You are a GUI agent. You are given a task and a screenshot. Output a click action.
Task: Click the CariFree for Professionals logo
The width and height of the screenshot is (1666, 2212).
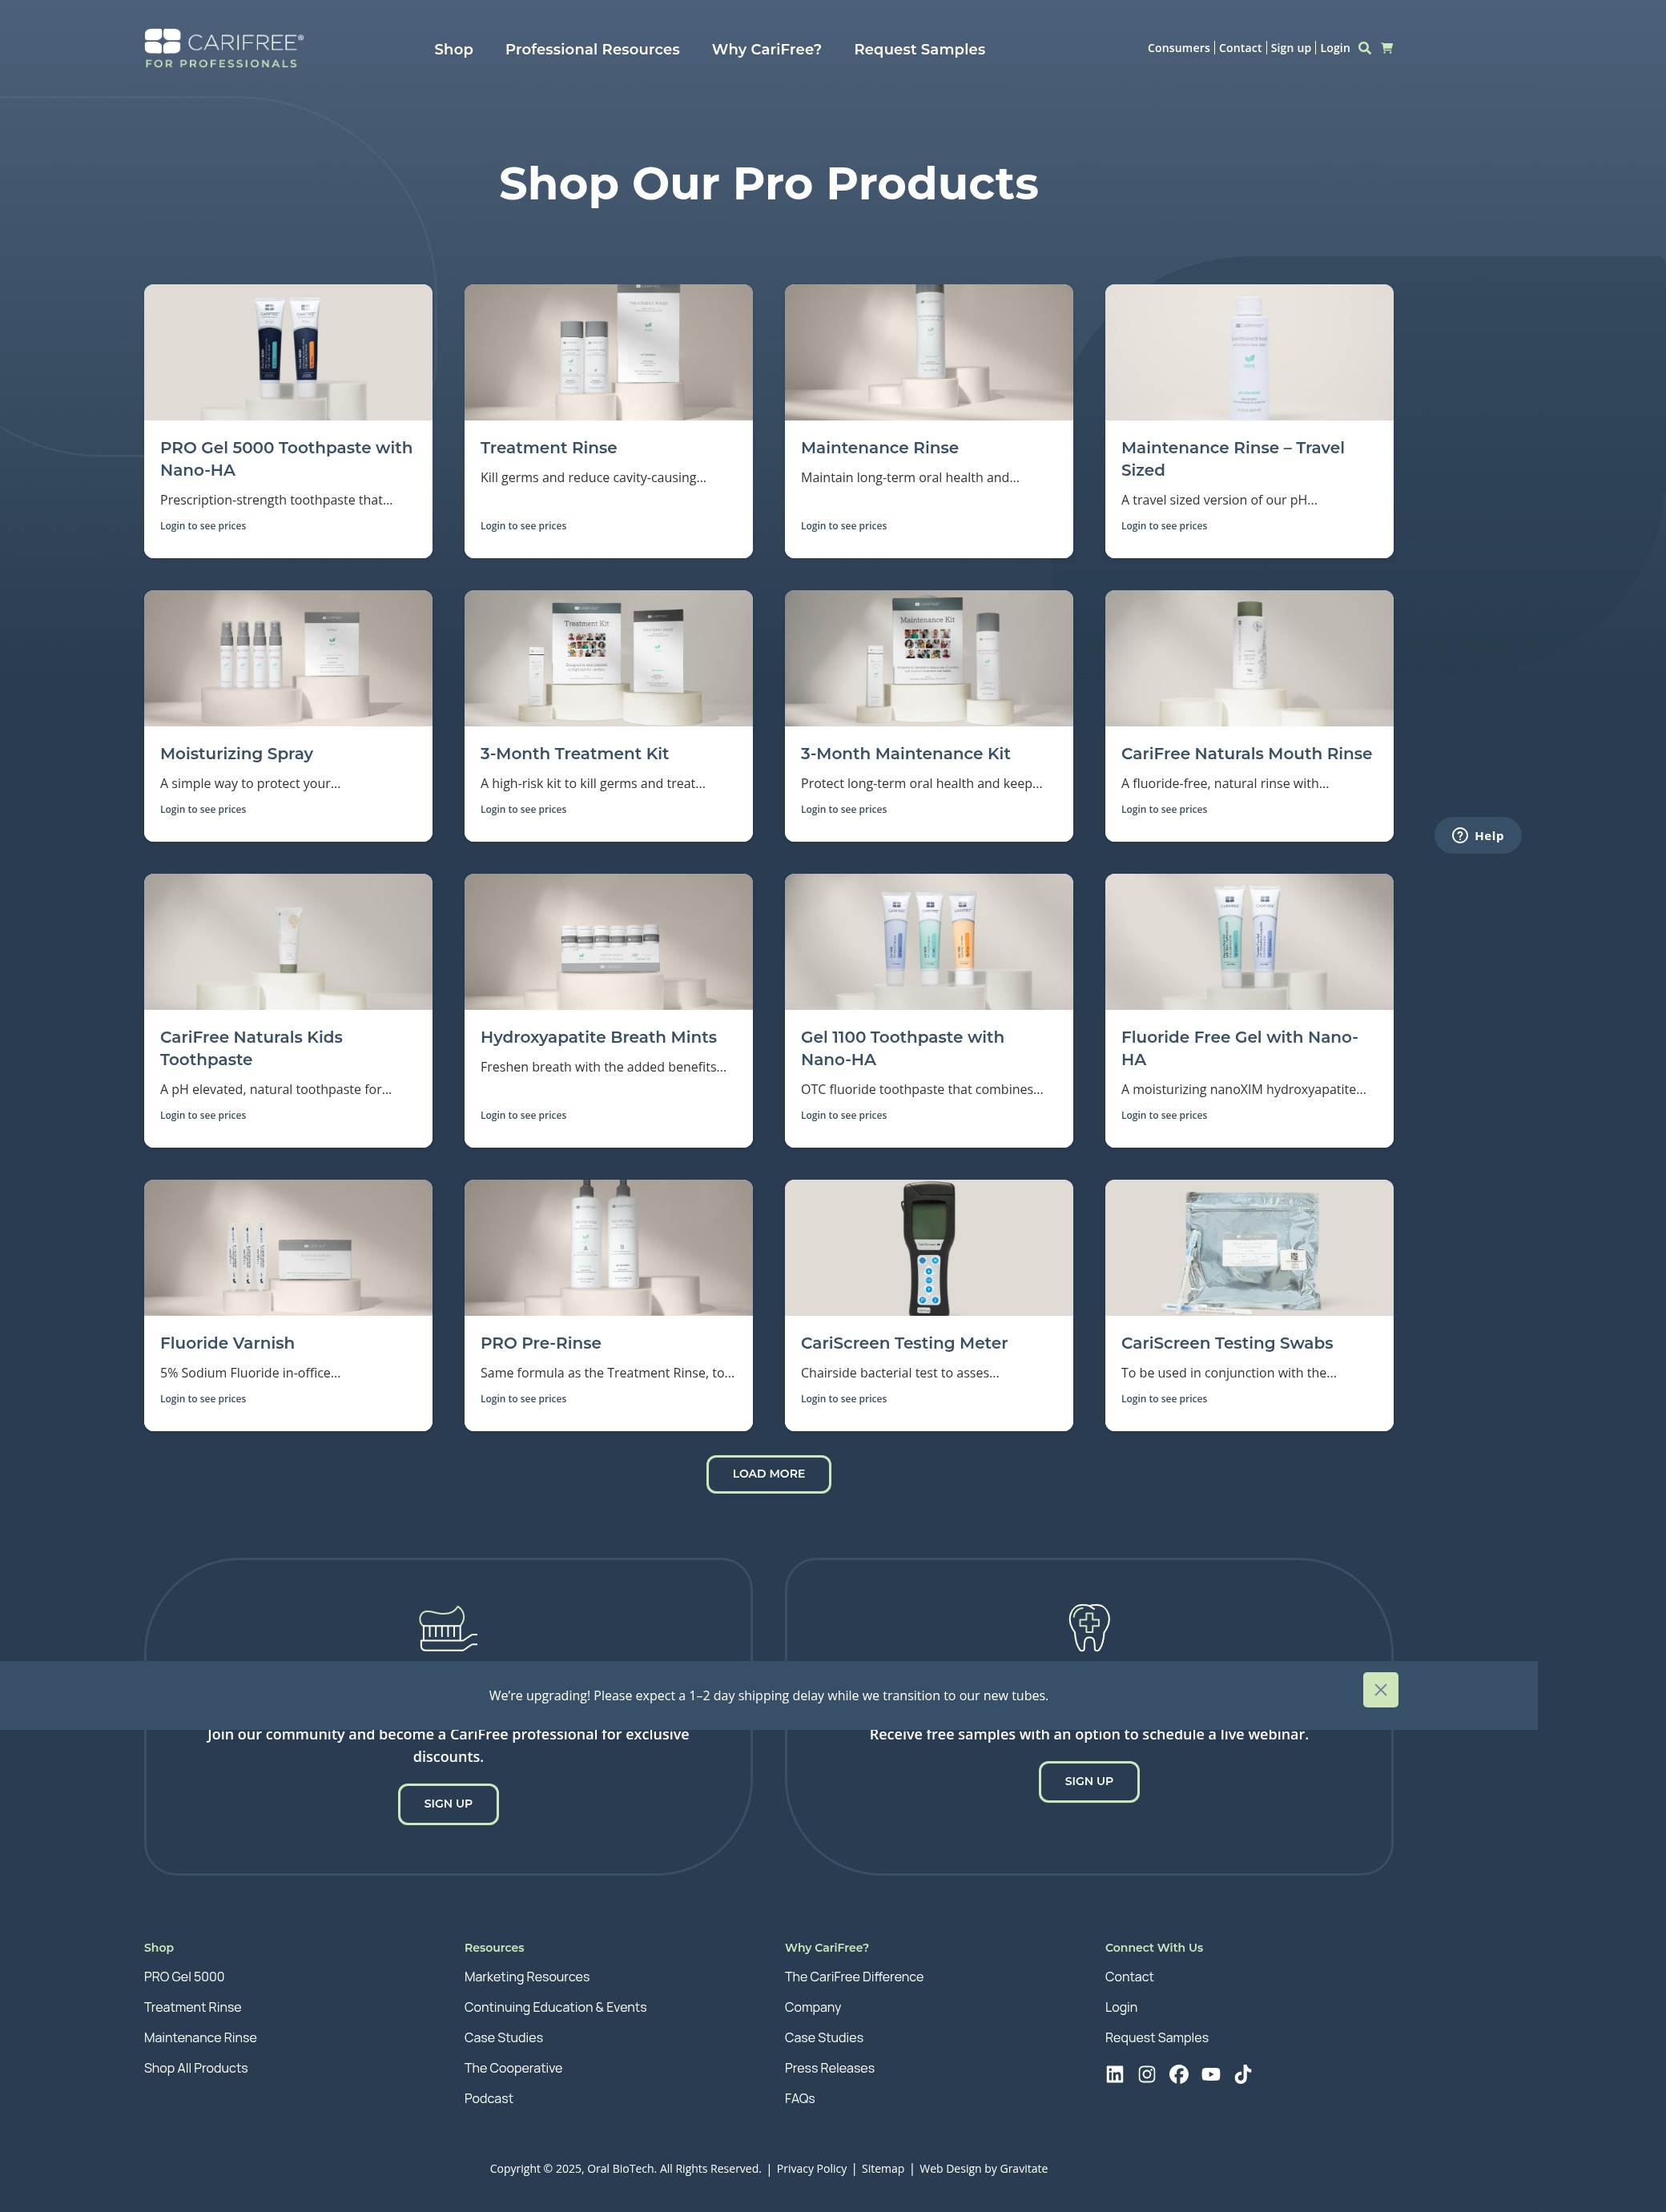pos(224,49)
